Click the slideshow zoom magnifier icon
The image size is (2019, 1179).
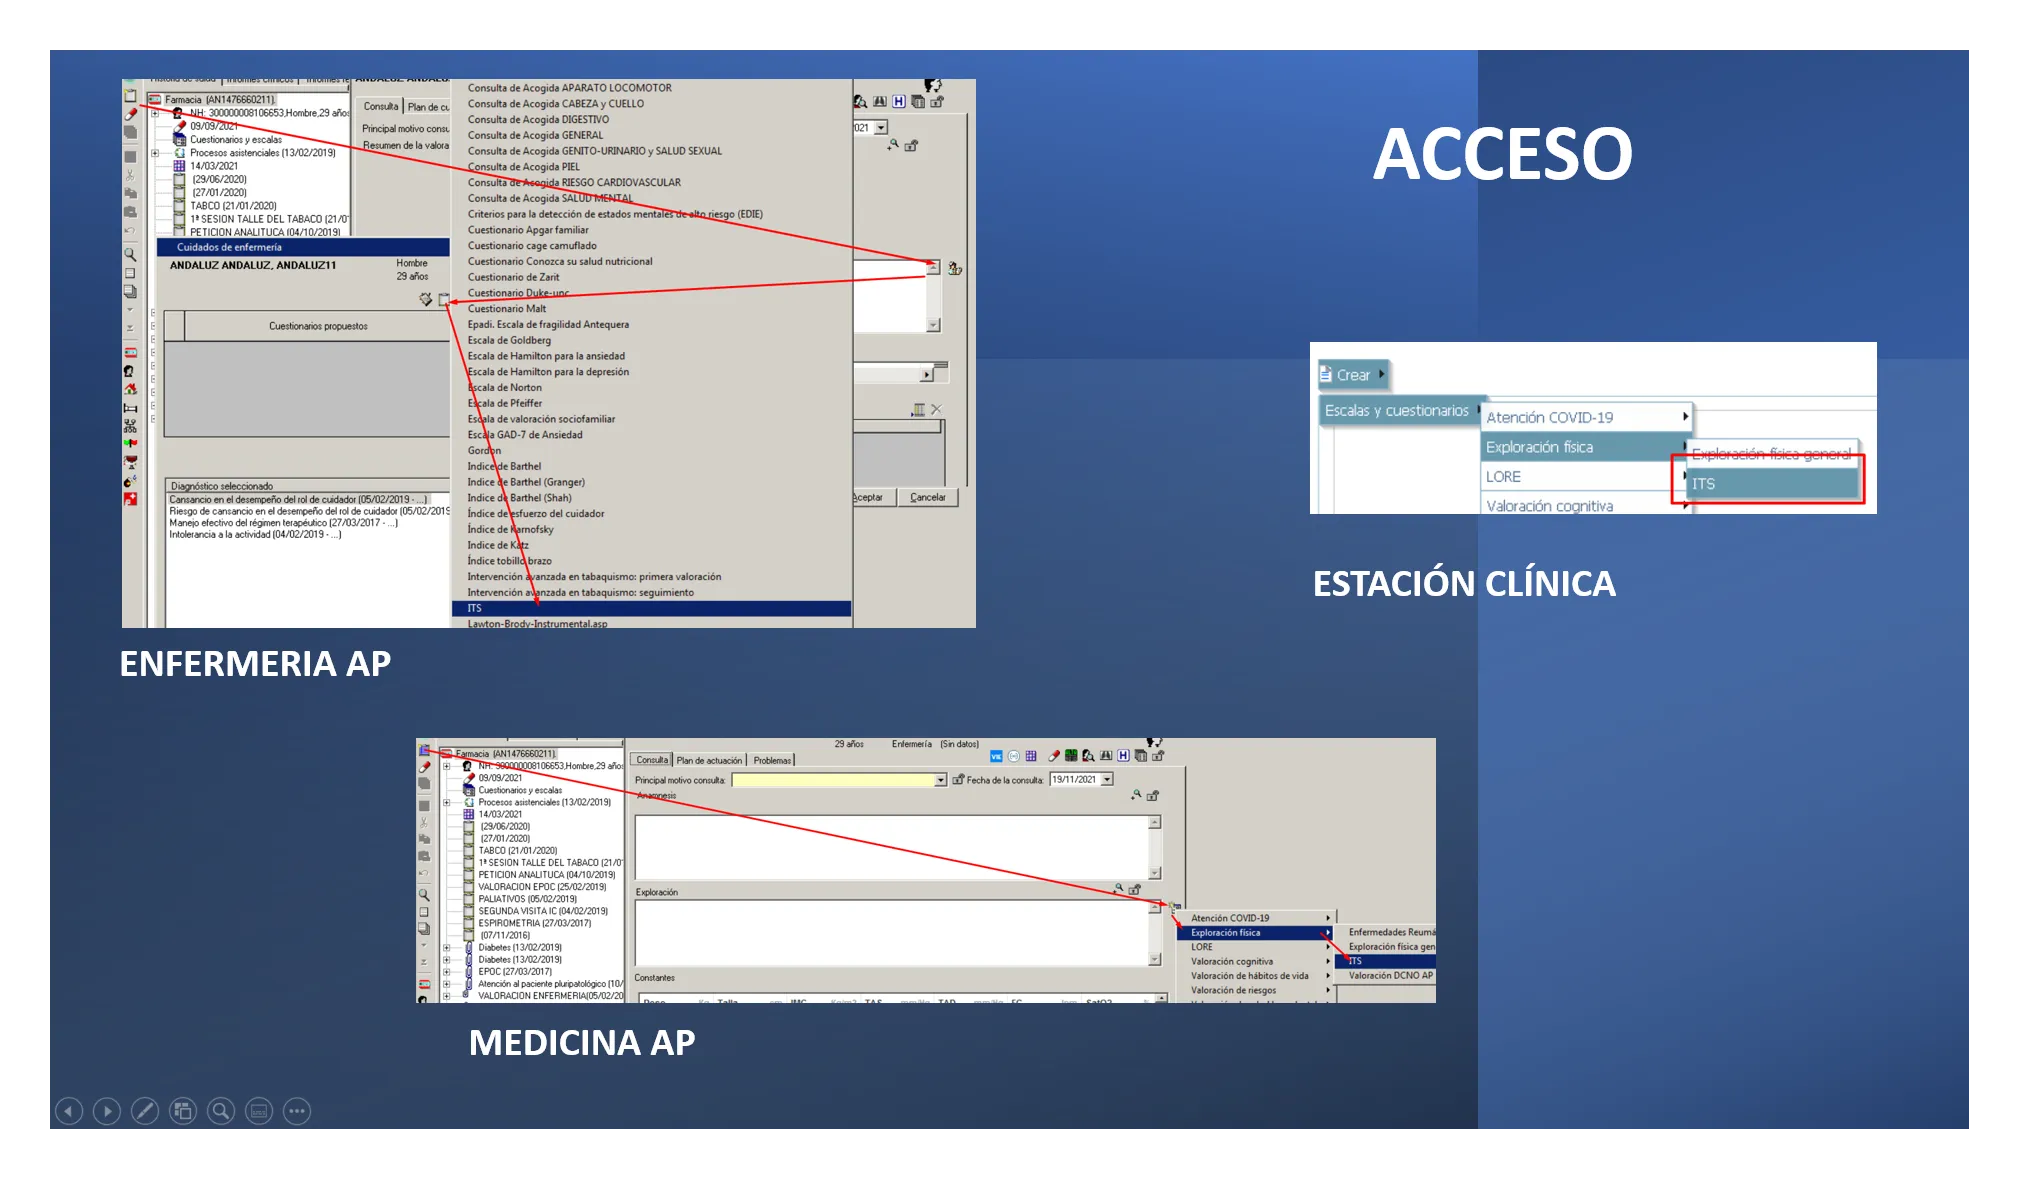[x=221, y=1111]
